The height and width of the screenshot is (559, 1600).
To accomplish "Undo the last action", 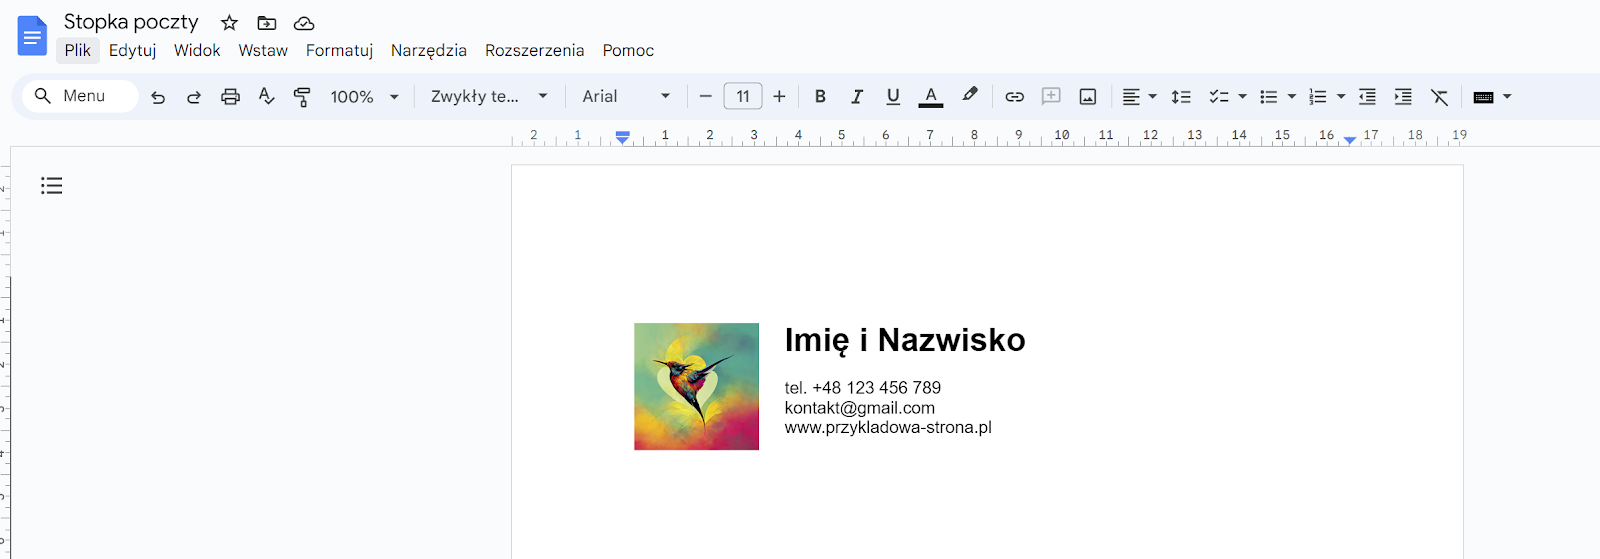I will pos(158,97).
